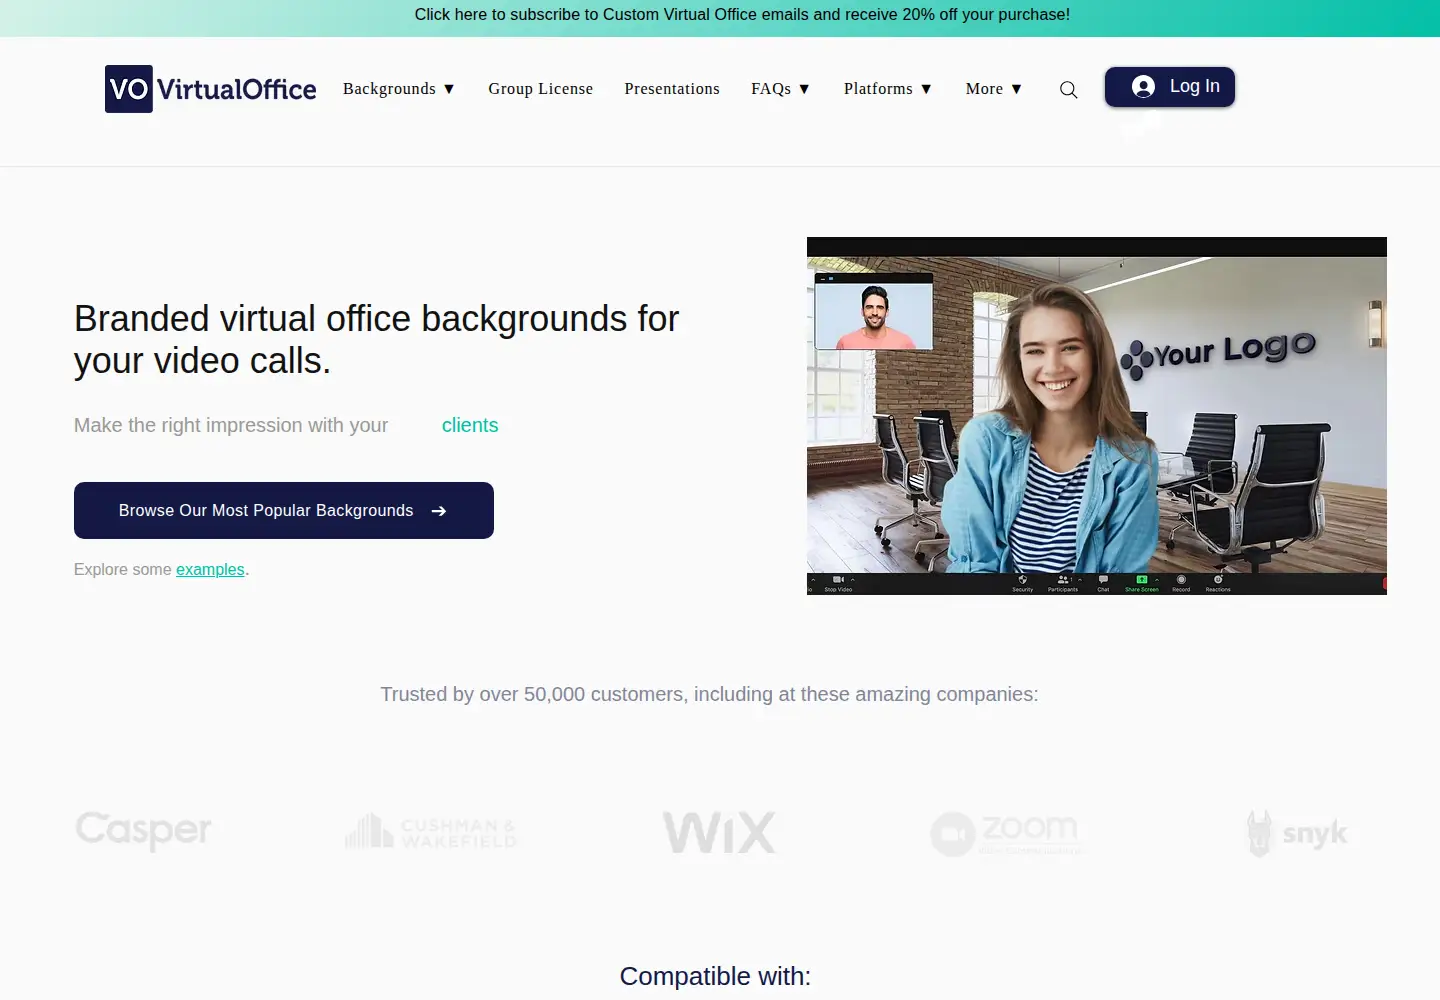Click the Log In button
Screen dimensions: 1440x1000
(1170, 87)
